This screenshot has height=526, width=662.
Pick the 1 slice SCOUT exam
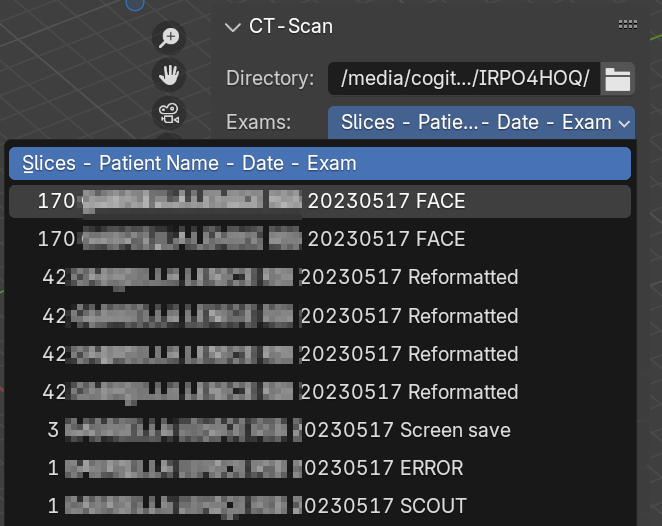pos(320,506)
